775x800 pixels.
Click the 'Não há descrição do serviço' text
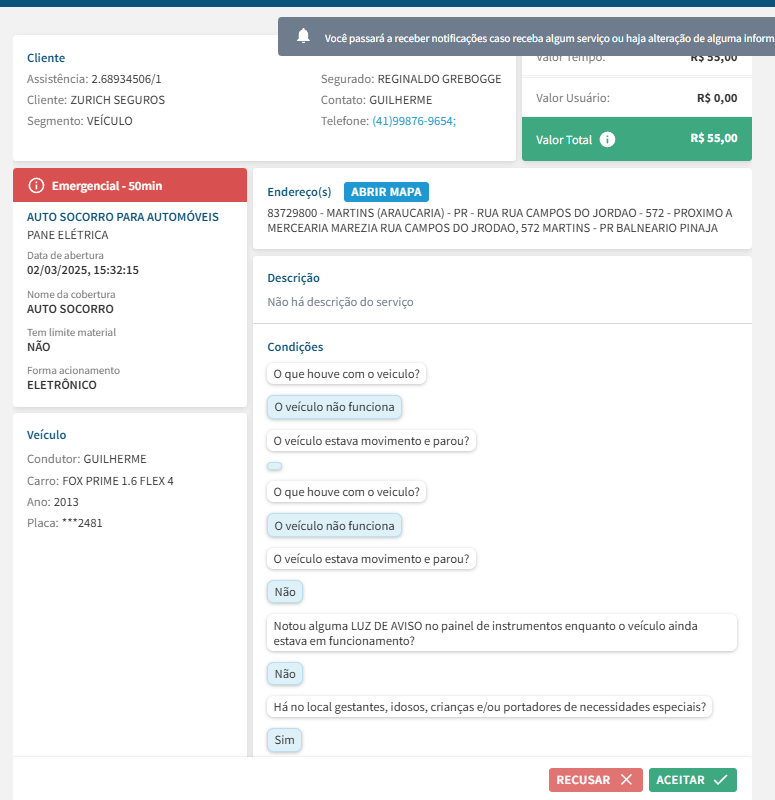(340, 302)
